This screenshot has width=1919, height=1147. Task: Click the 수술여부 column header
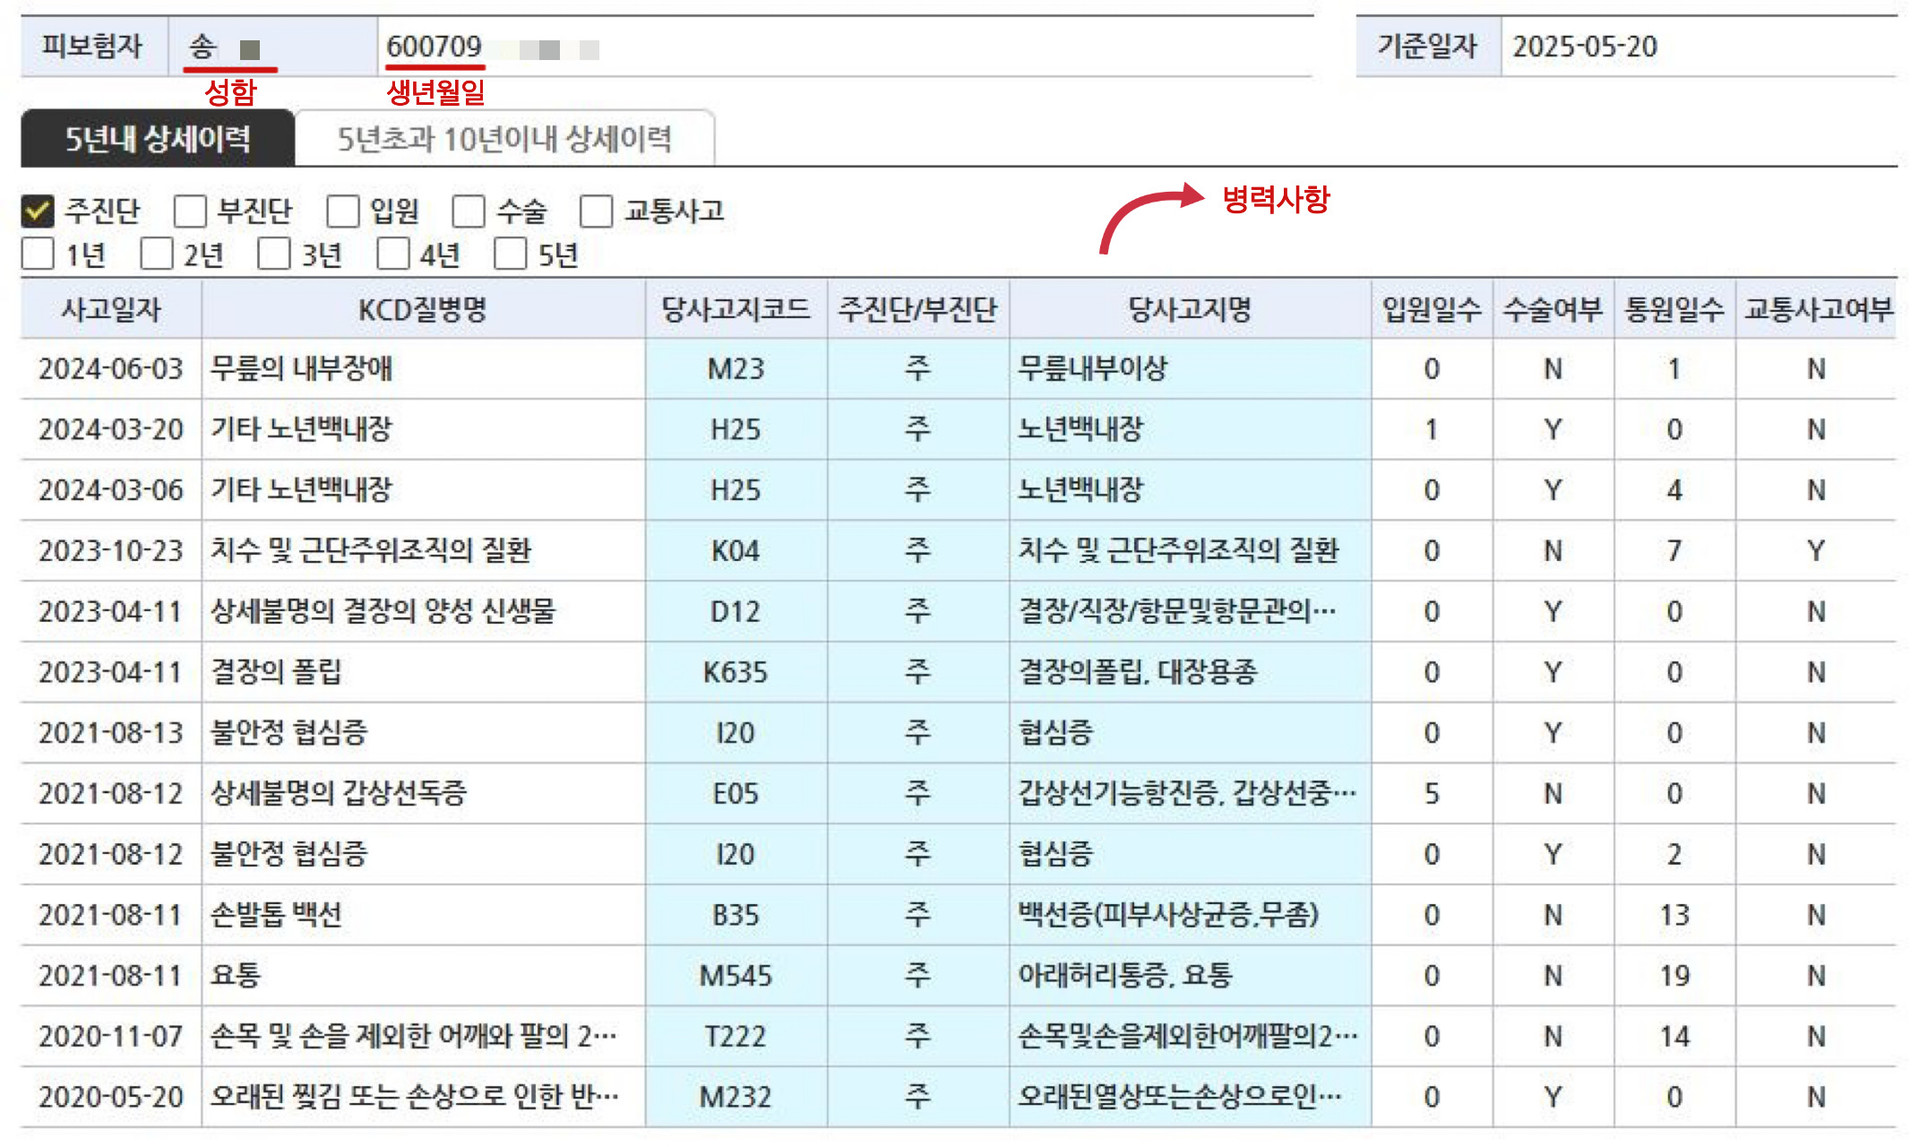click(x=1553, y=309)
